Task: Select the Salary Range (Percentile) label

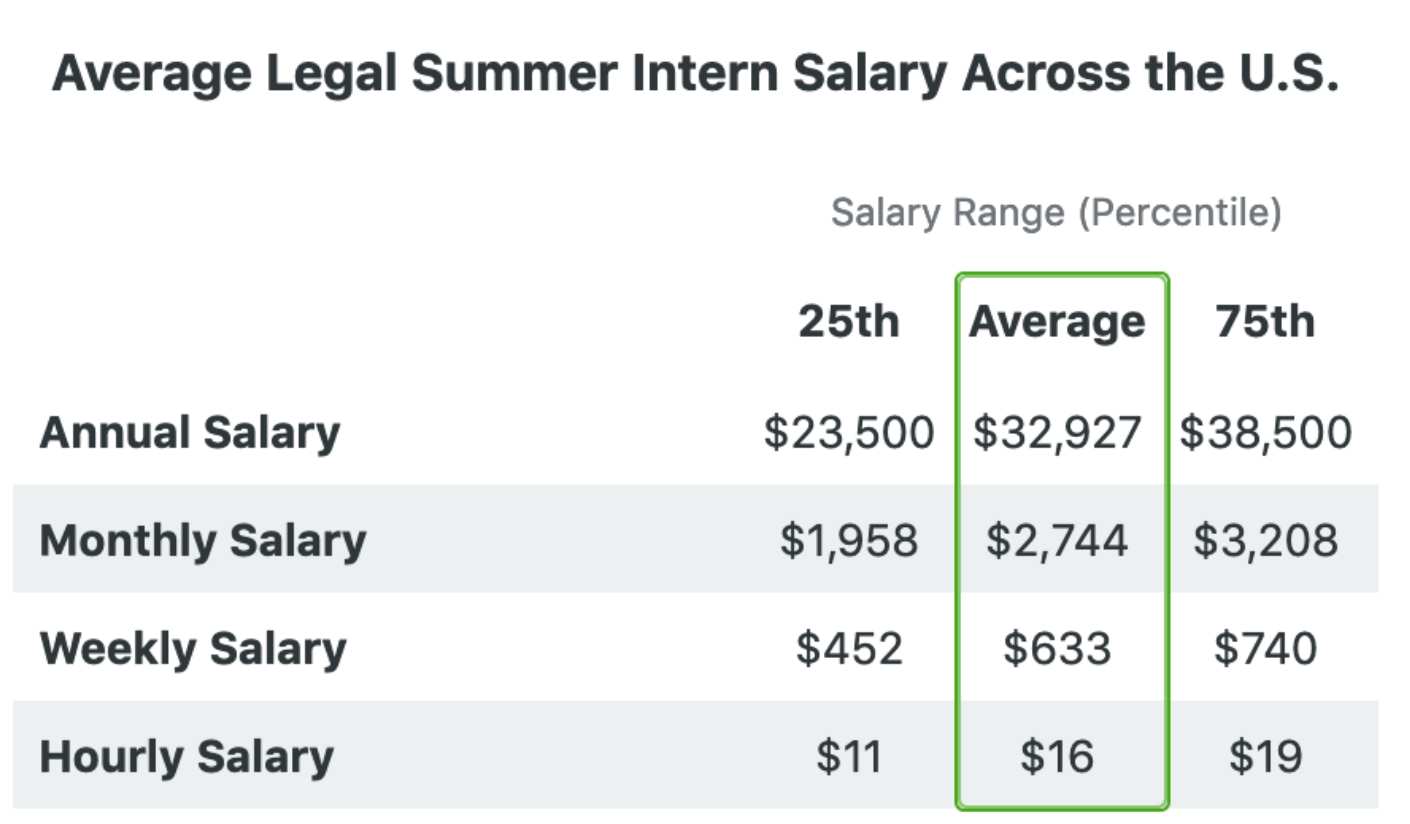Action: [1056, 213]
